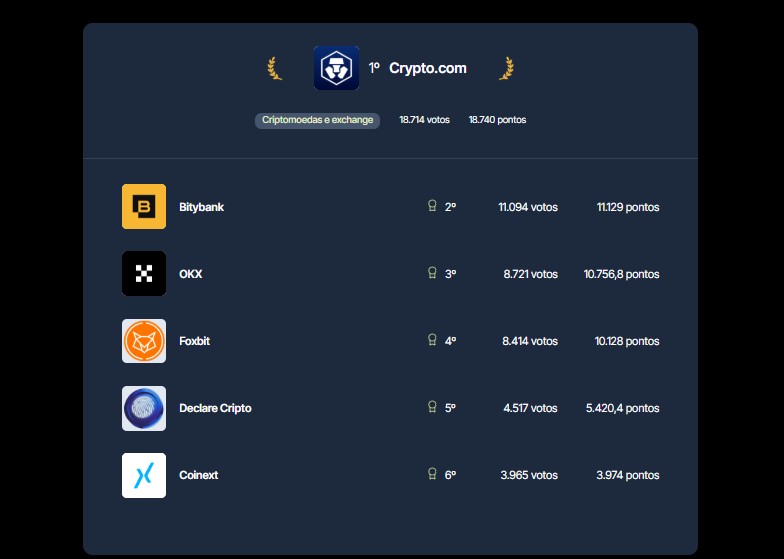This screenshot has width=784, height=559.
Task: Click the 18.740 pontos text
Action: 497,120
